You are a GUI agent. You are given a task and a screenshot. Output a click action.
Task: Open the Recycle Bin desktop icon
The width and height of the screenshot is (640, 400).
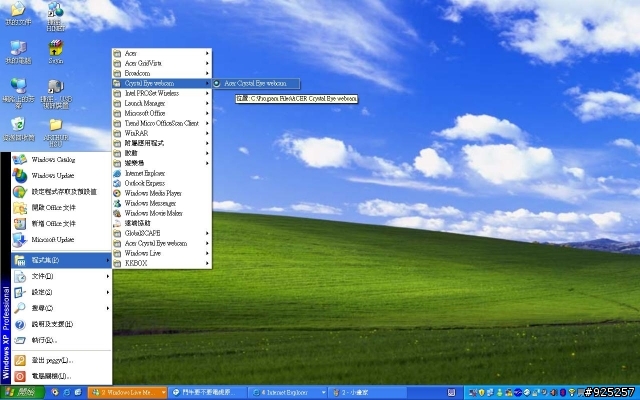pyautogui.click(x=18, y=129)
